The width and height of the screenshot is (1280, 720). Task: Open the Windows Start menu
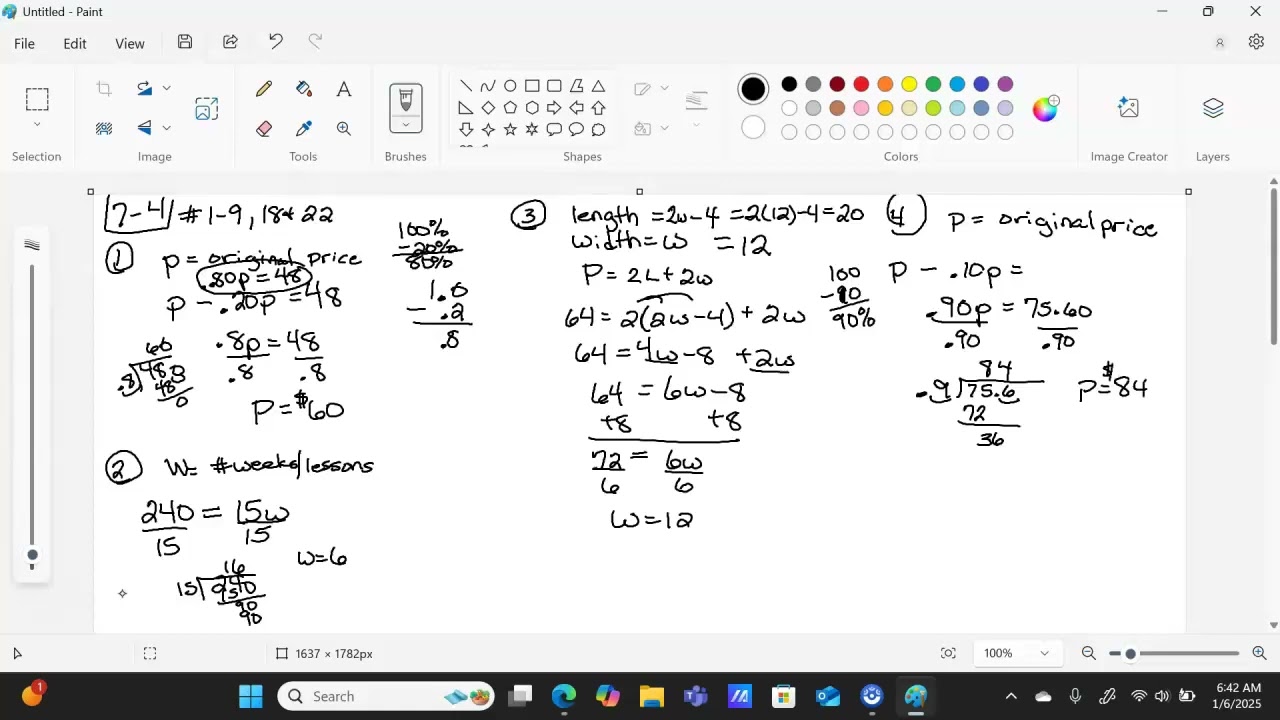[251, 696]
